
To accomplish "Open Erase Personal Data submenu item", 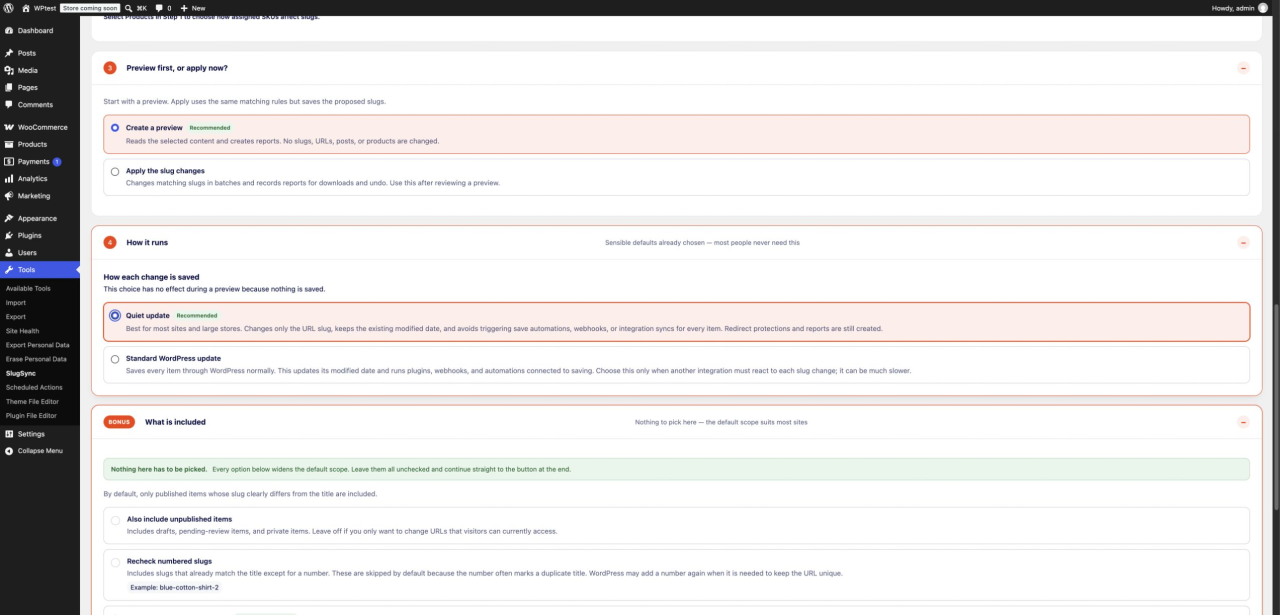I will coord(36,358).
